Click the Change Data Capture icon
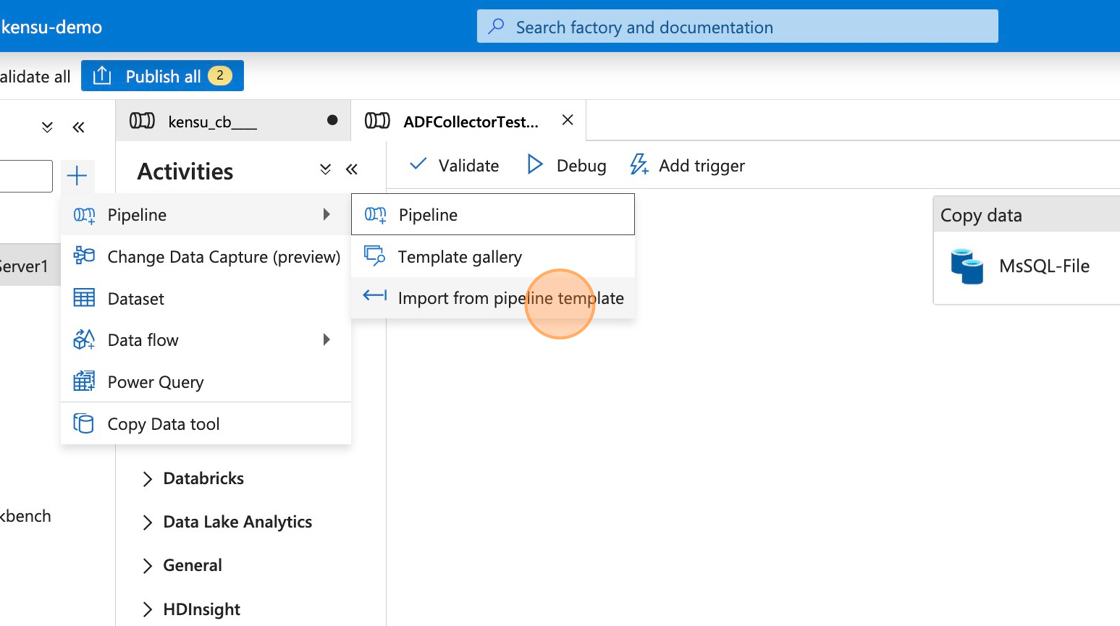 [x=84, y=255]
